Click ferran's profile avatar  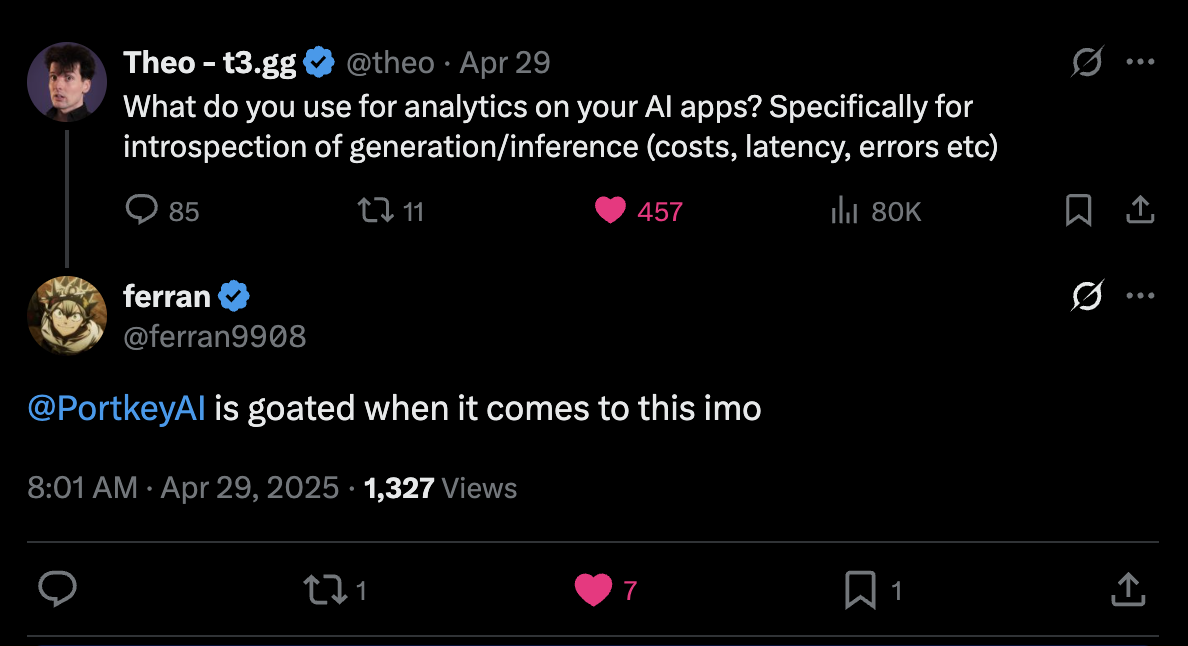pos(66,316)
